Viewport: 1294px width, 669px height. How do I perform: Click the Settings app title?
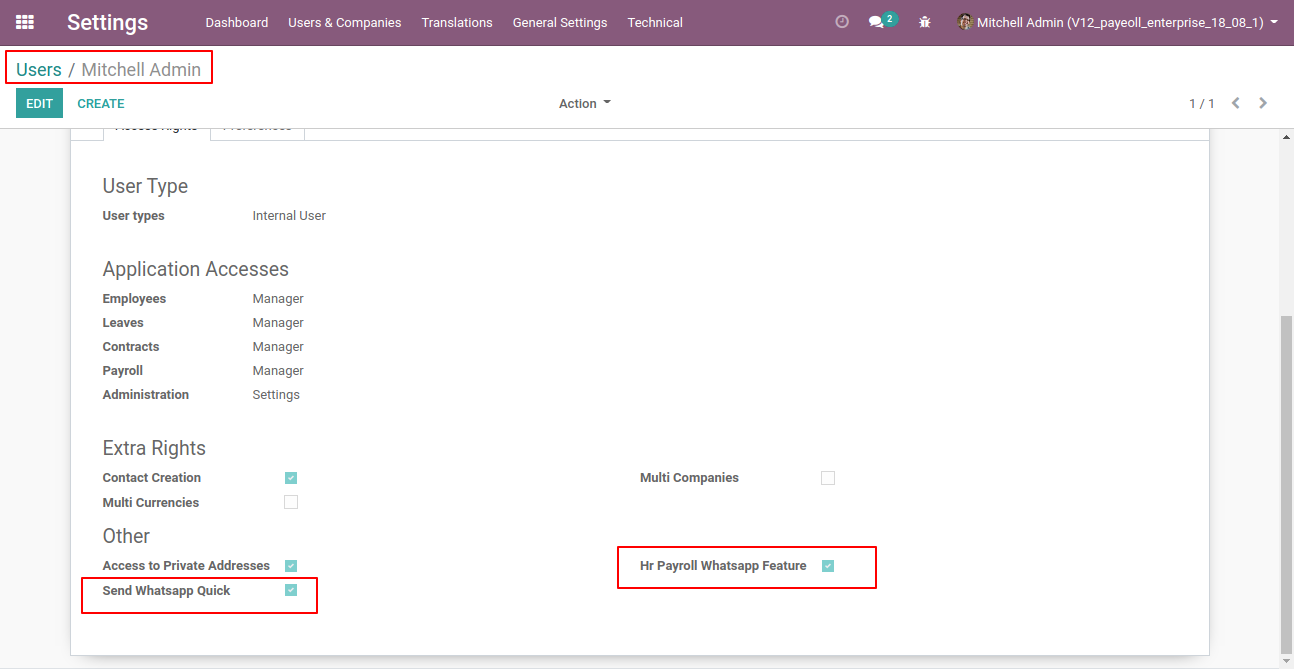click(x=107, y=22)
